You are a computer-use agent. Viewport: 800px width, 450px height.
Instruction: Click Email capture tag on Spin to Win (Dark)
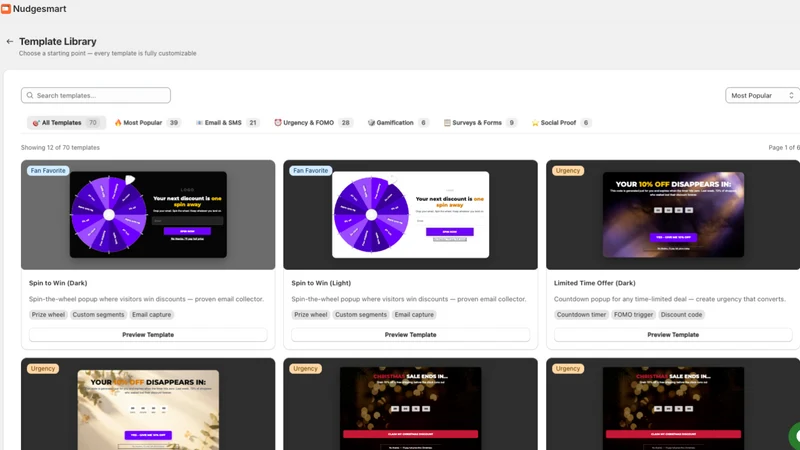152,315
